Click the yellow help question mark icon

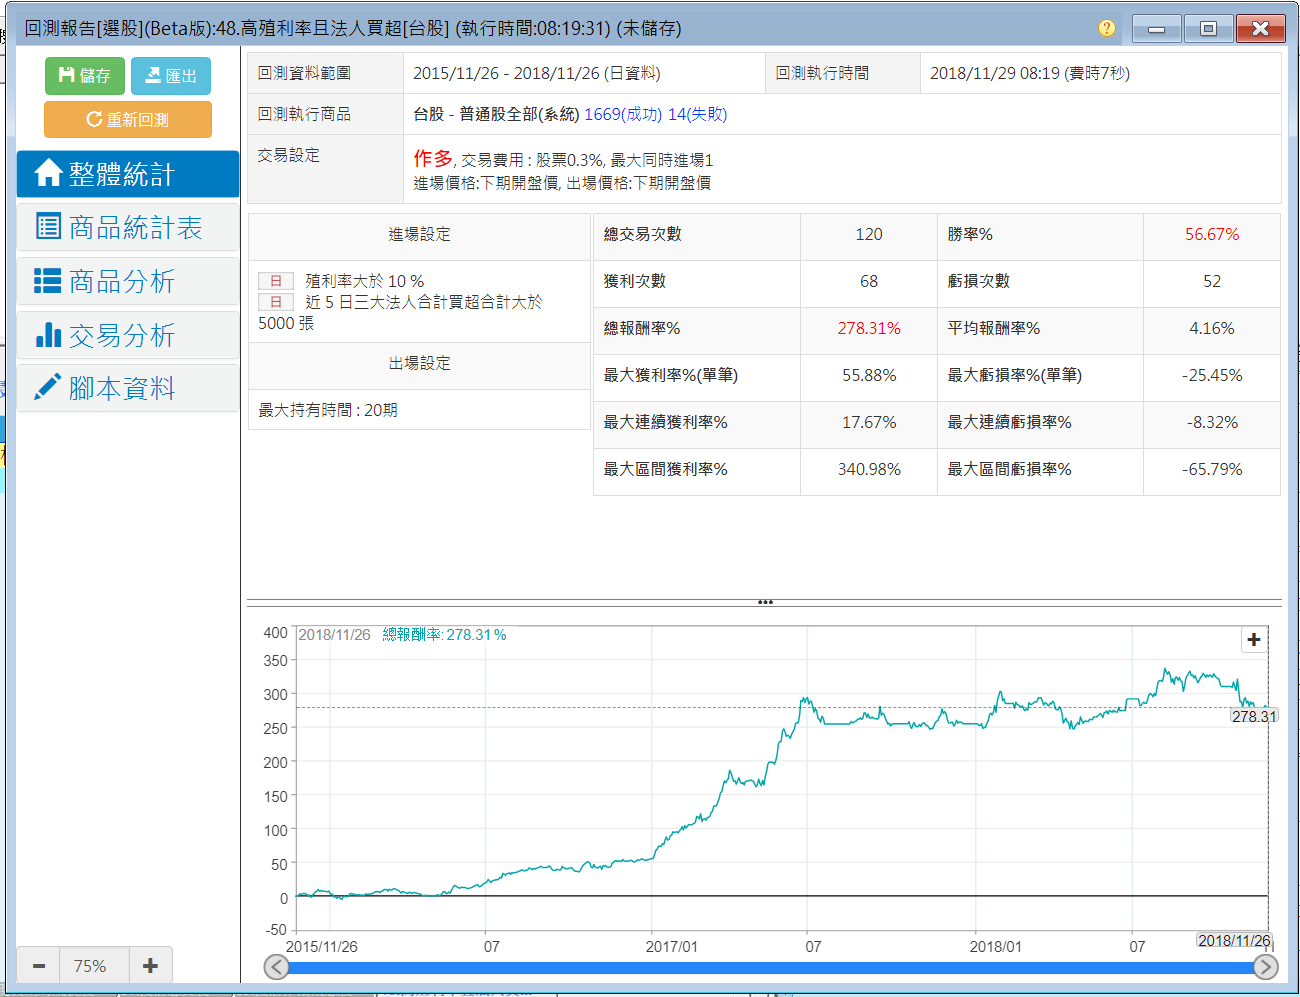click(x=1106, y=28)
